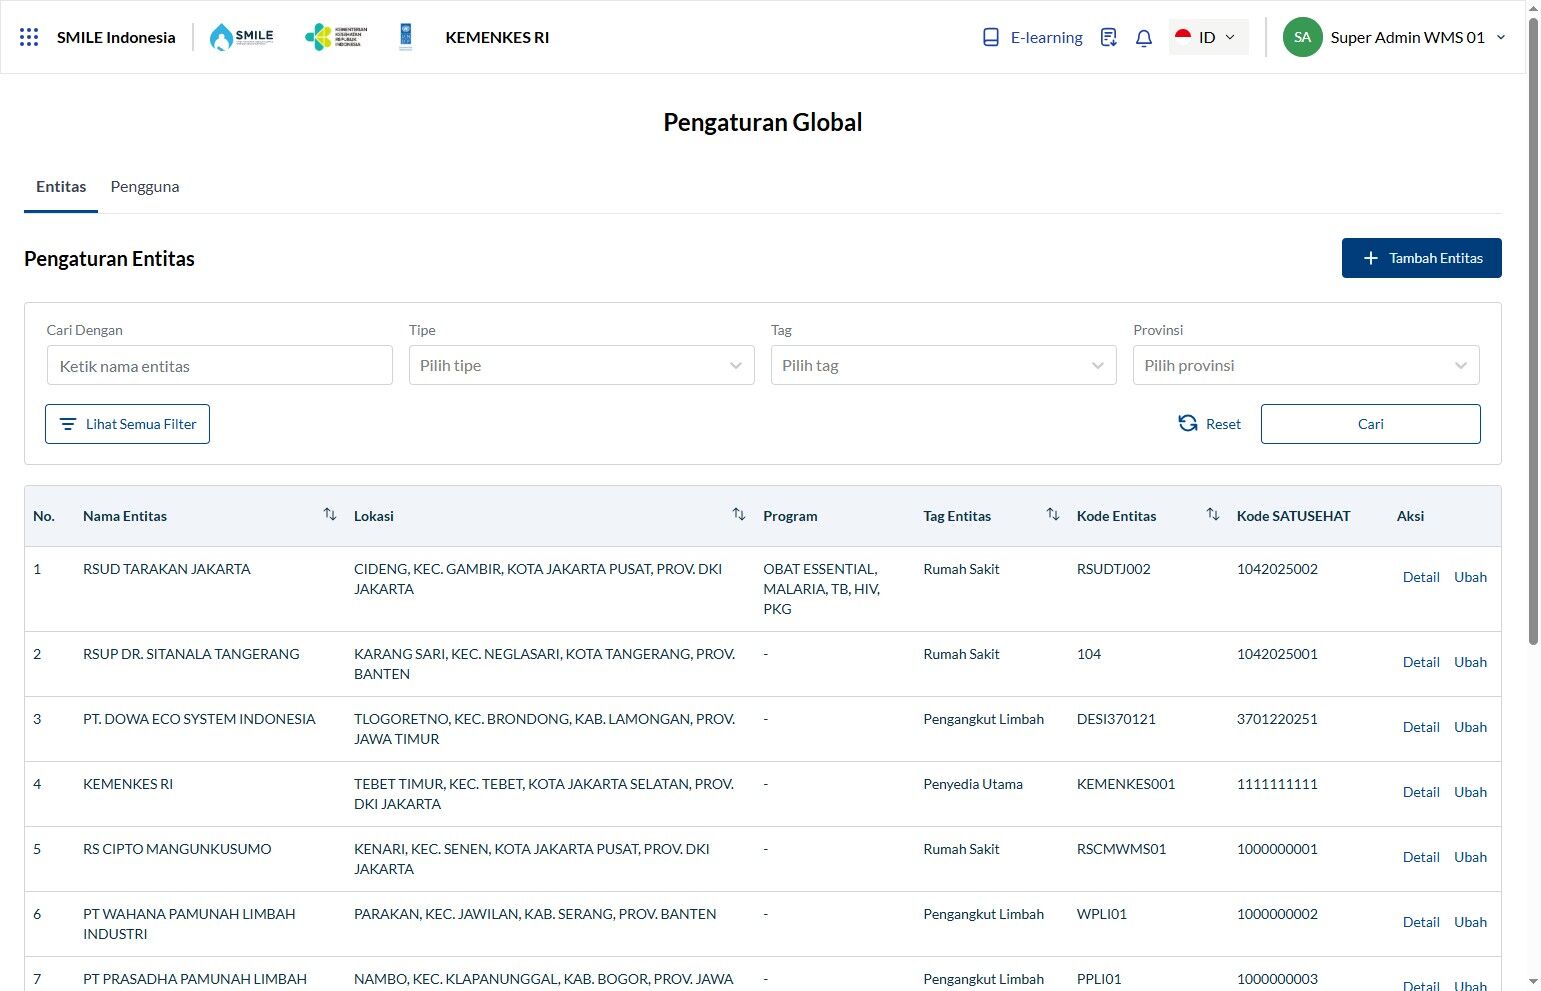
Task: Open Detail for PT WAHANA PAMUNAH LIMBAH INDUSTRI
Action: pos(1421,922)
